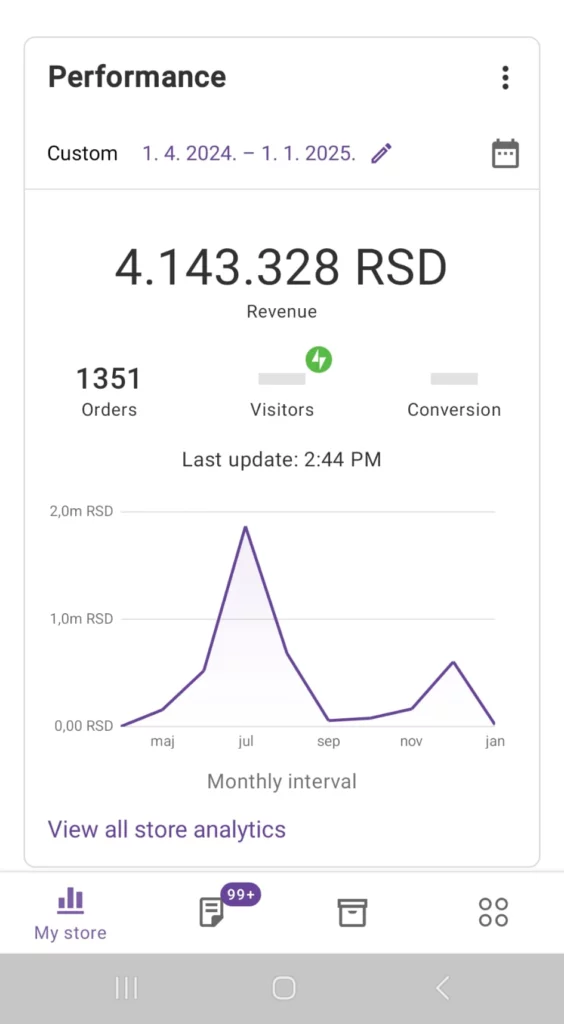
Task: Tap the Android back arrow
Action: [443, 988]
